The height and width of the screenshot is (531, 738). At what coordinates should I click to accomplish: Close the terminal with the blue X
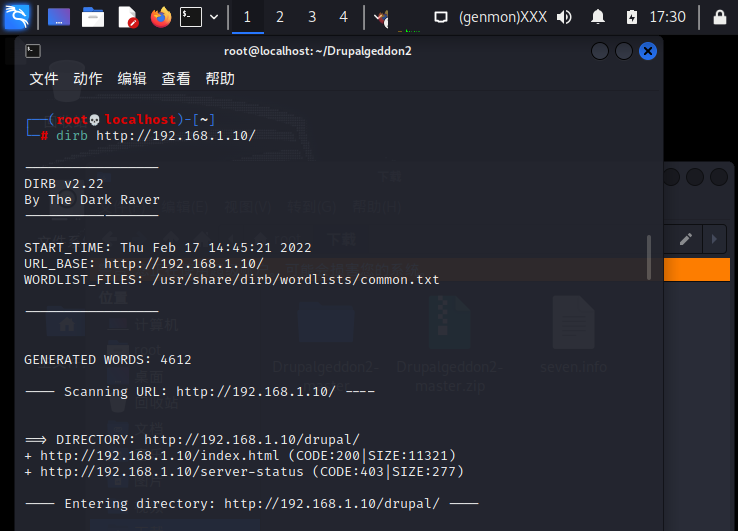[x=648, y=51]
